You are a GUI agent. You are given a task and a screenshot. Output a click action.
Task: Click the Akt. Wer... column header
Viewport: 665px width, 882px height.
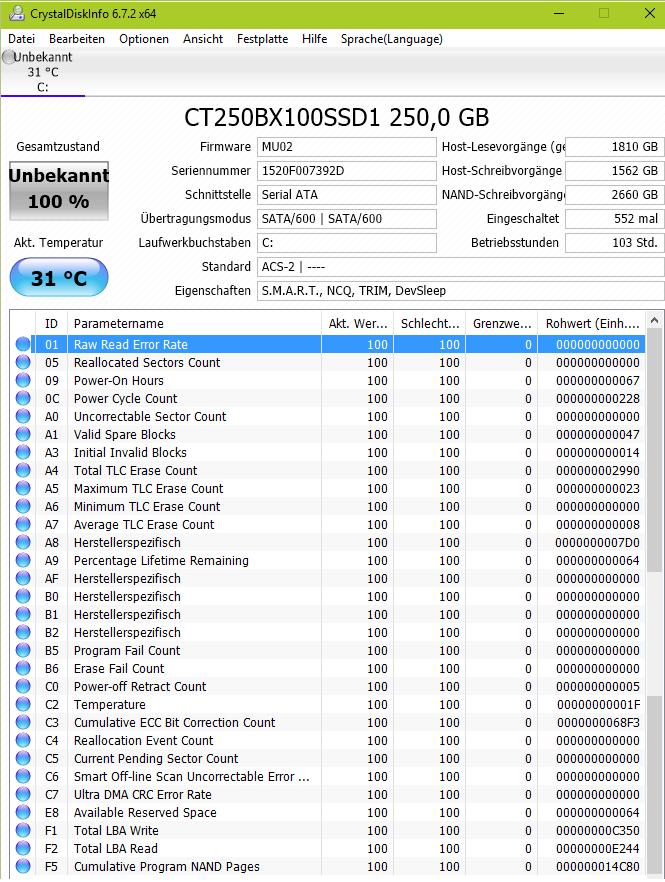click(358, 323)
